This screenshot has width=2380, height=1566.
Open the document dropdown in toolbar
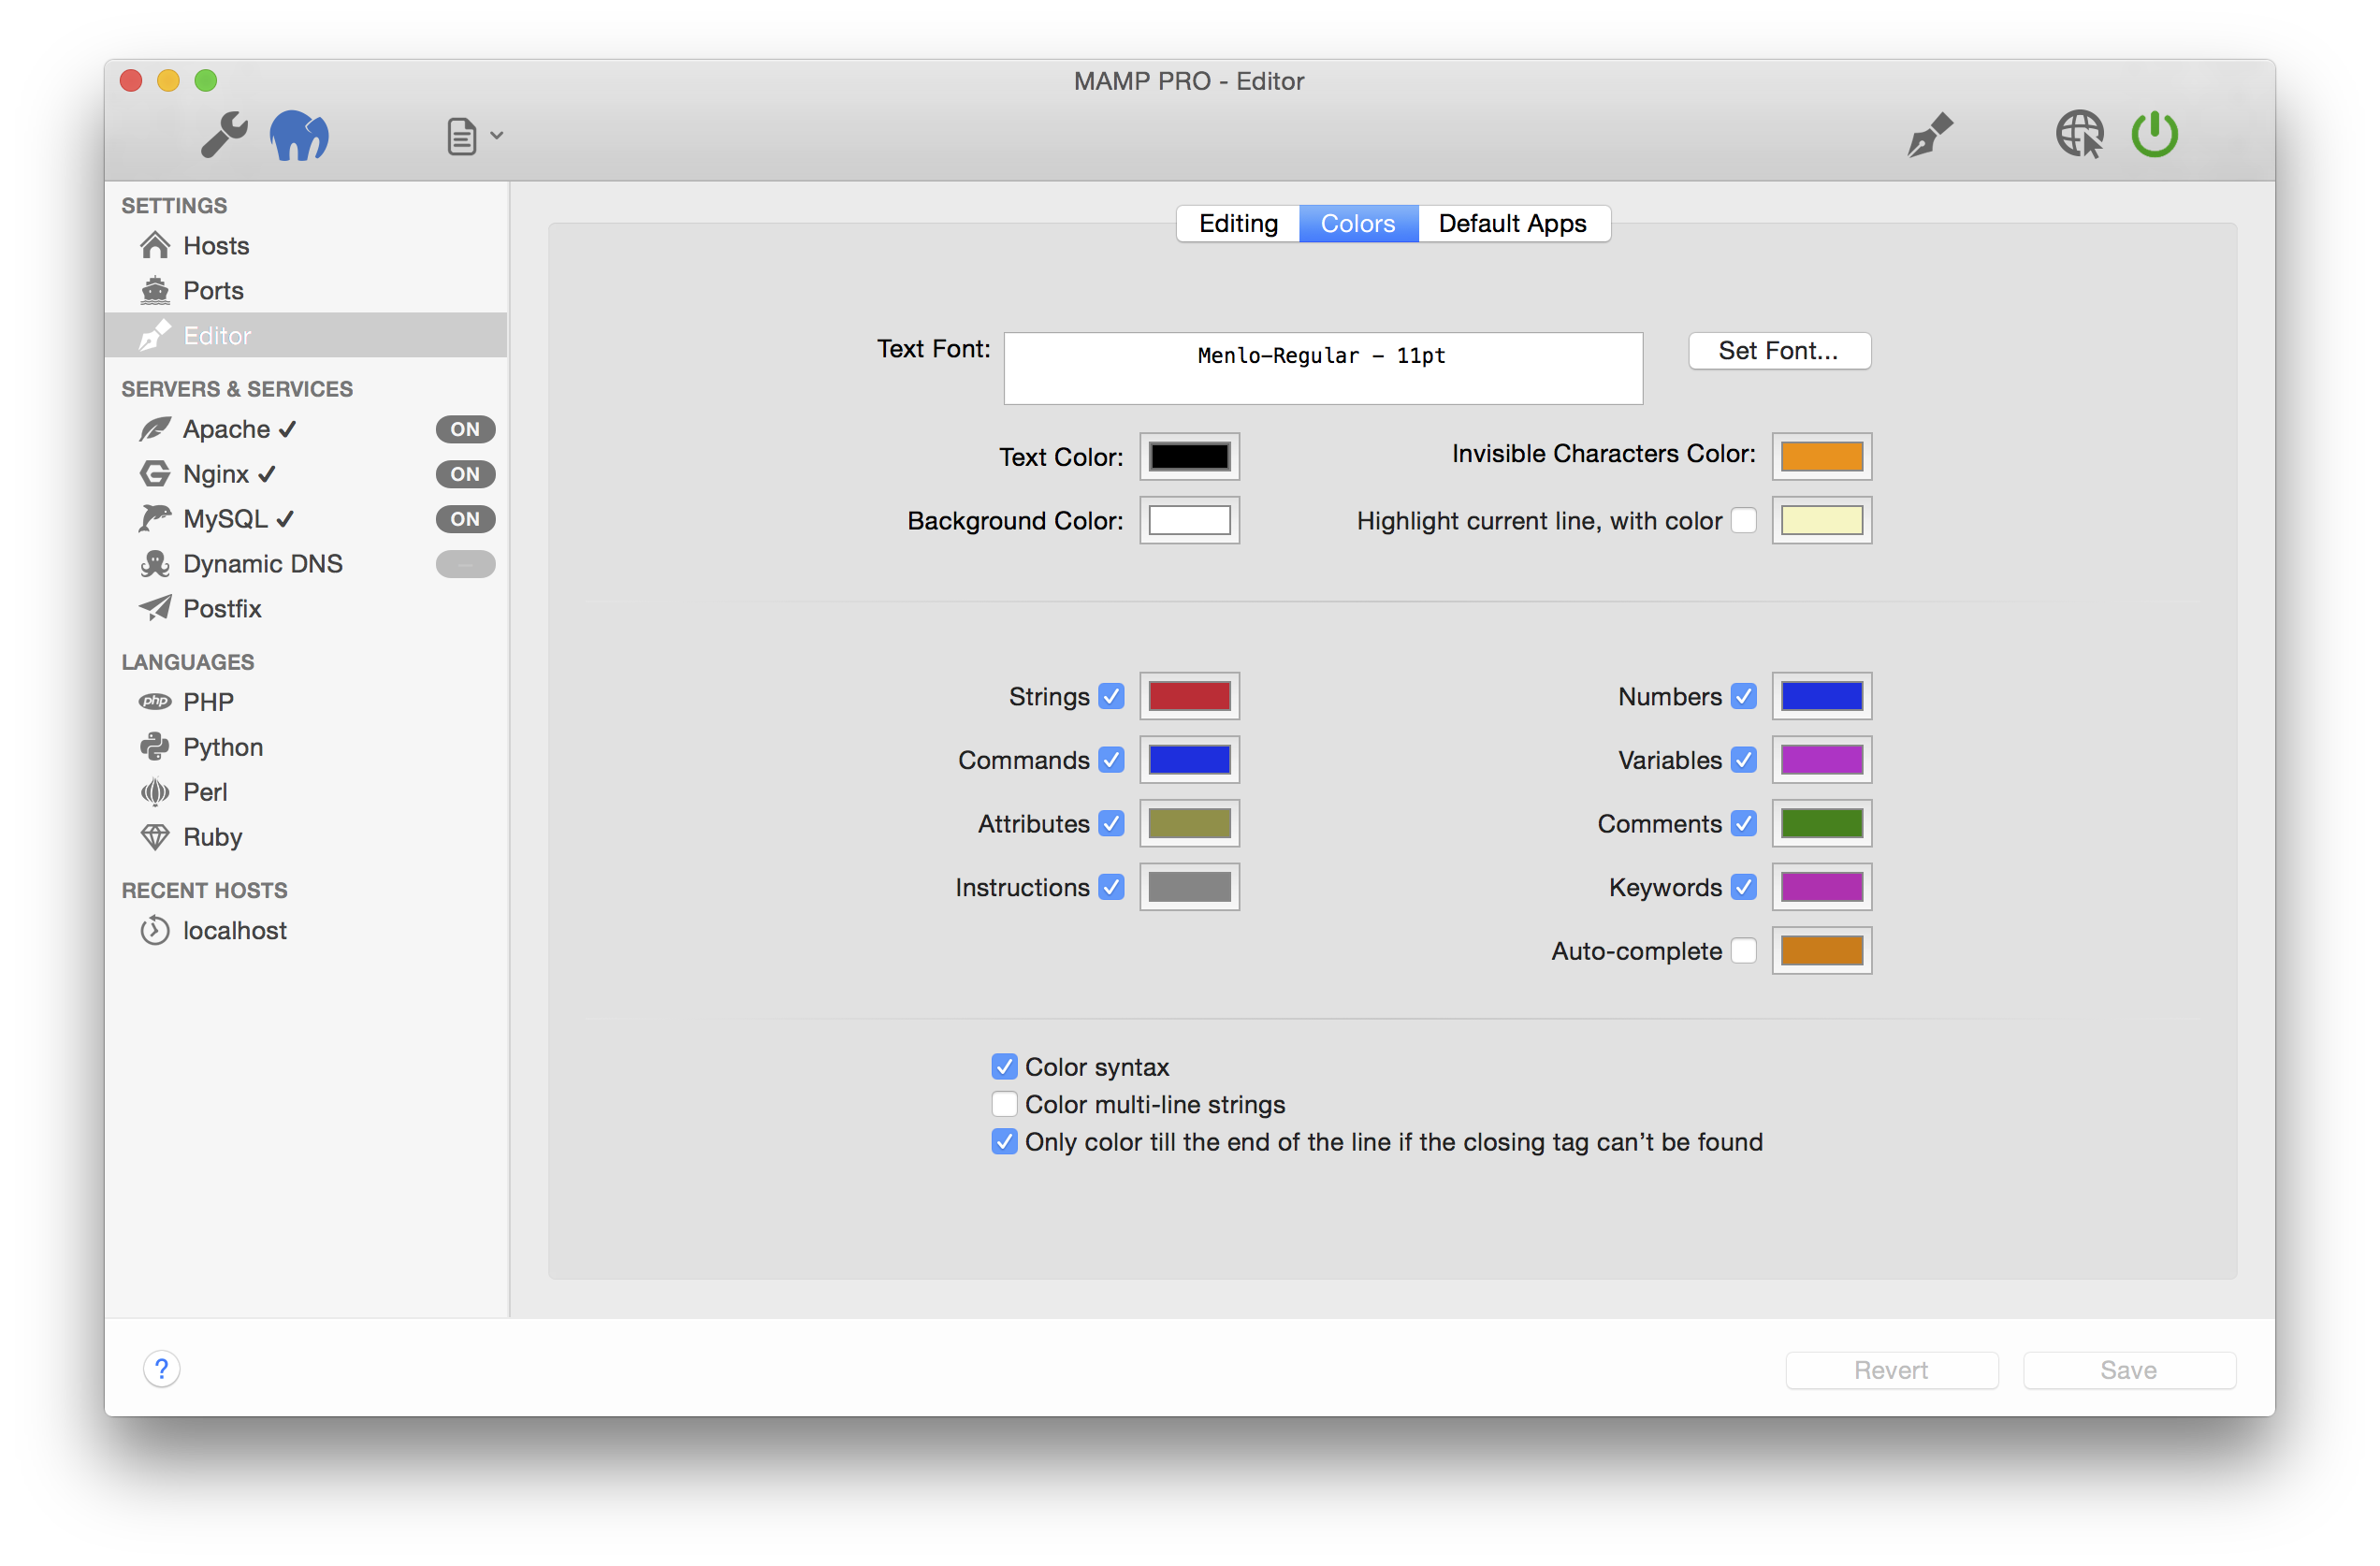point(473,136)
